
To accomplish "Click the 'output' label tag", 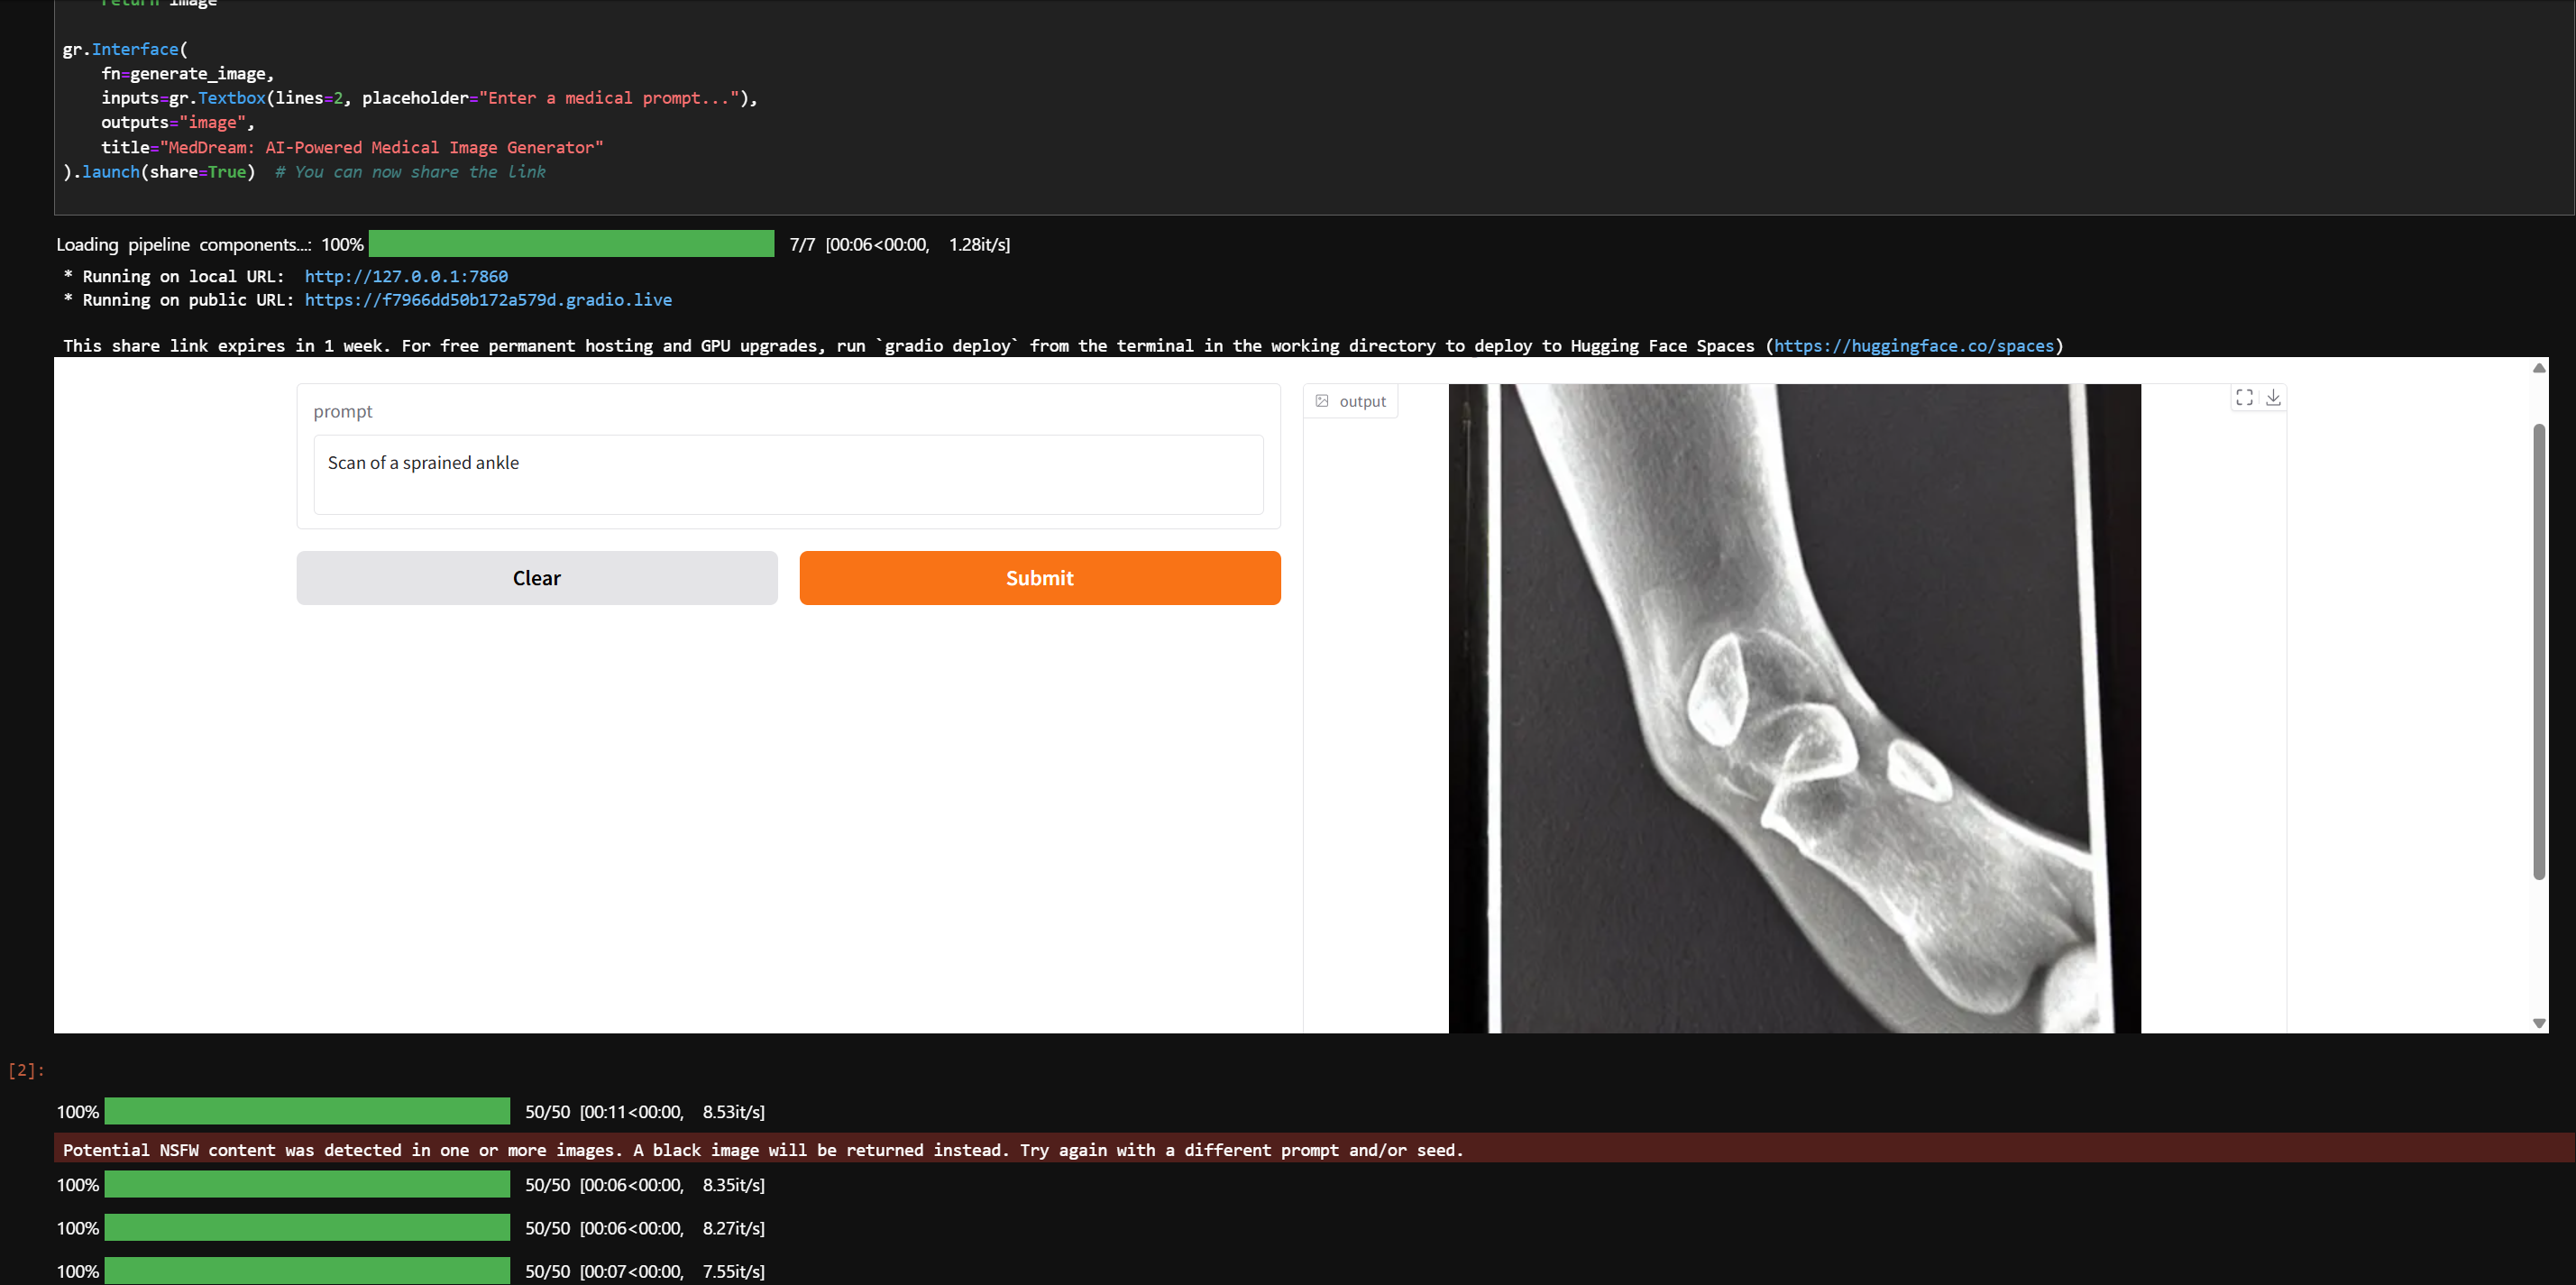I will tap(1362, 402).
